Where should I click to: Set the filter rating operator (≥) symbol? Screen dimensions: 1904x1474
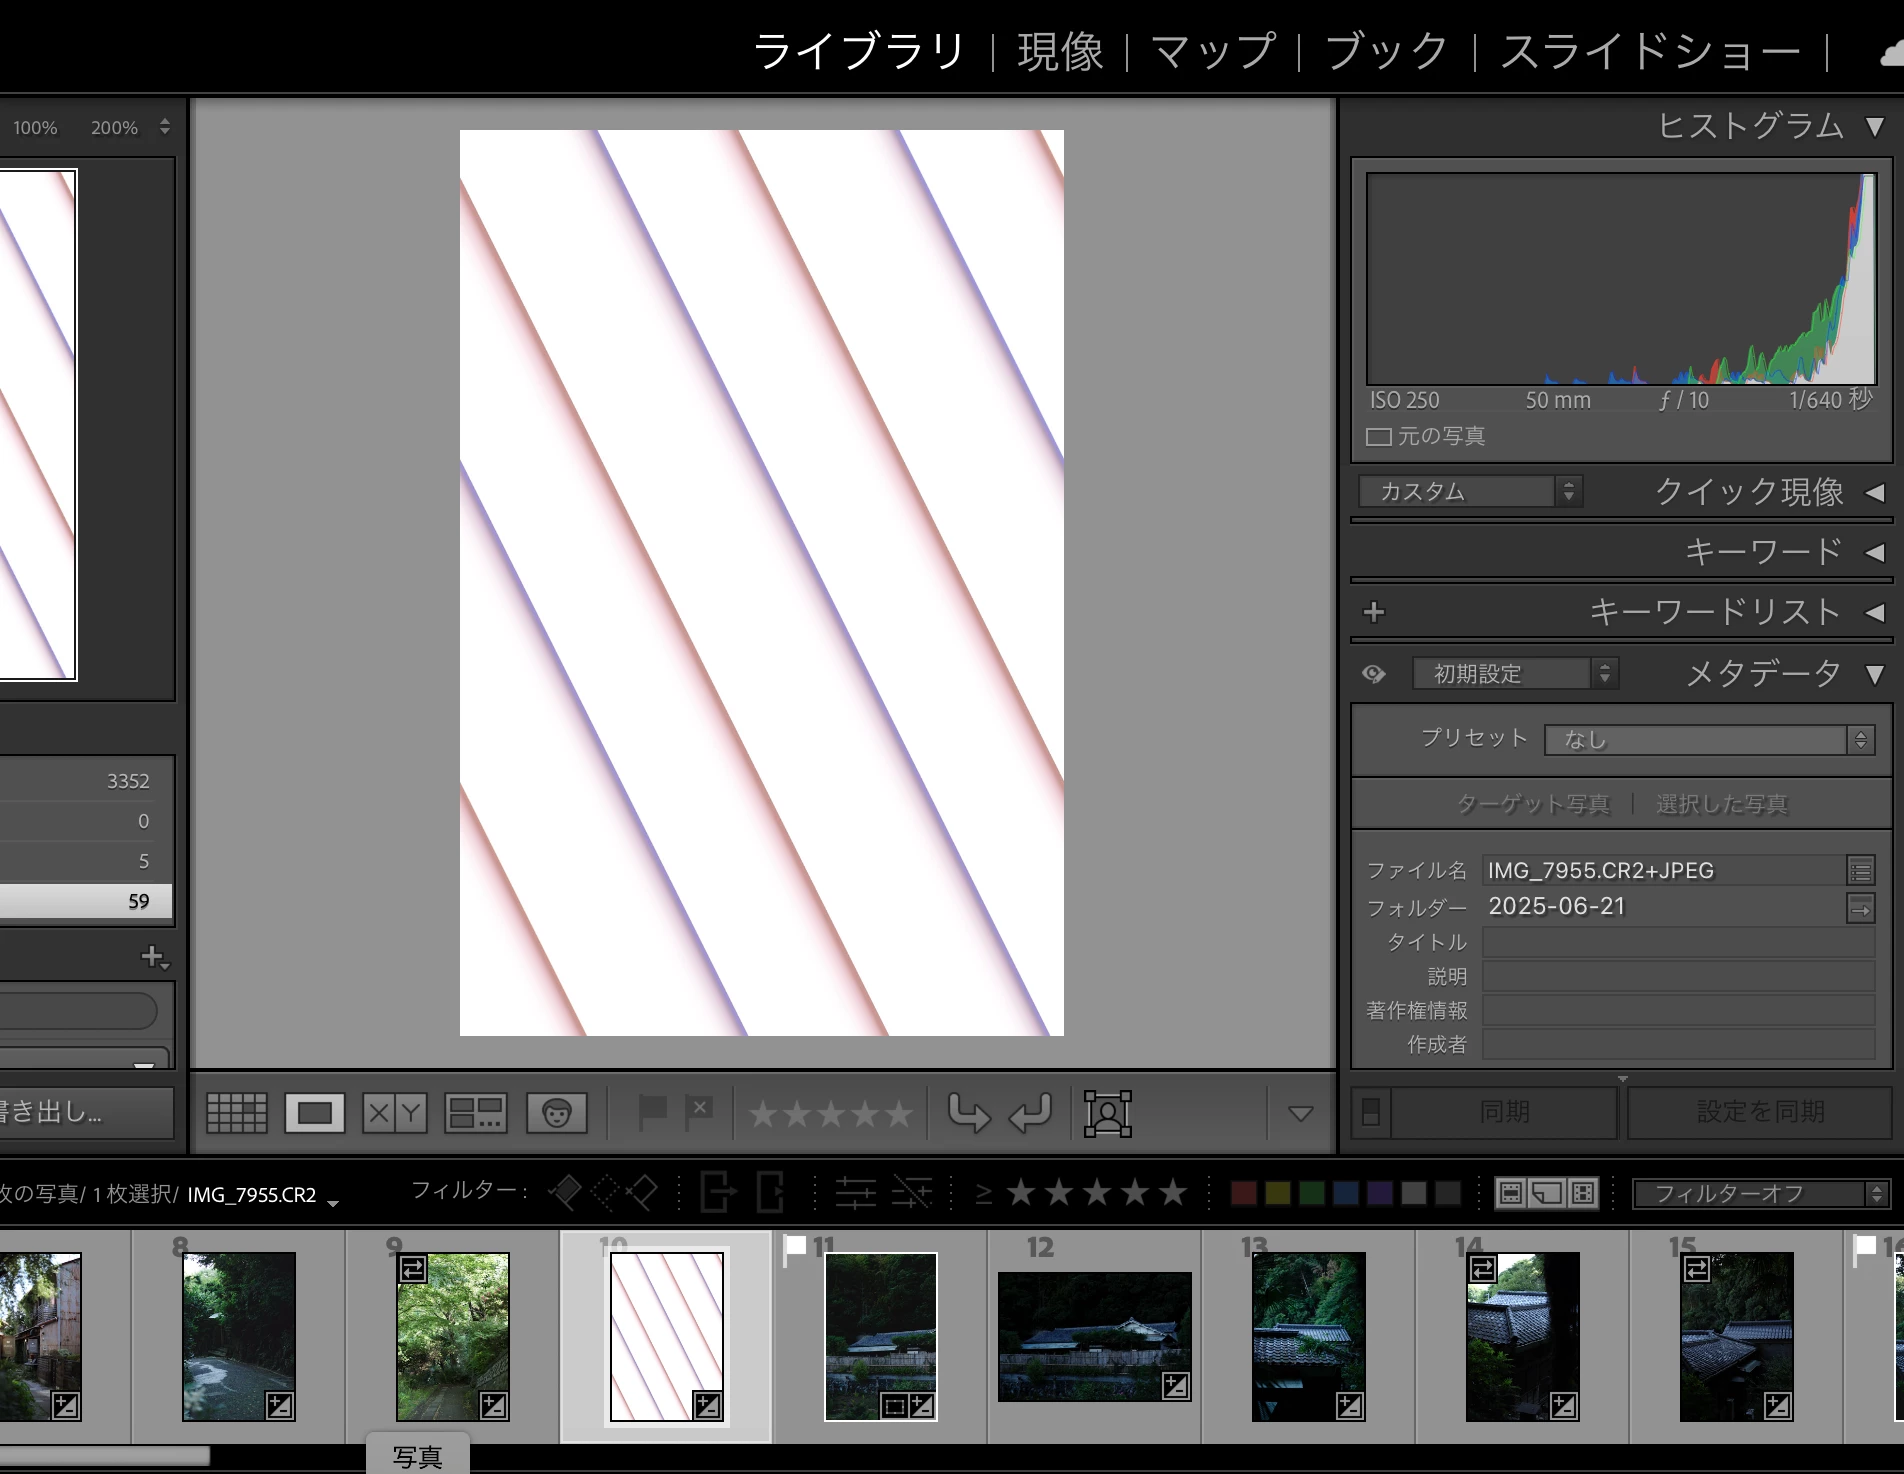(984, 1193)
